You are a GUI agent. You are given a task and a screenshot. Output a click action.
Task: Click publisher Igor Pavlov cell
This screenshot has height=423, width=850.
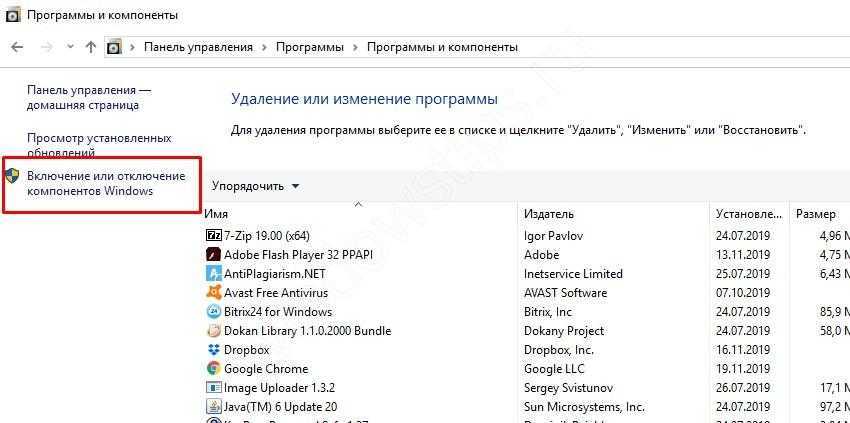coord(553,236)
